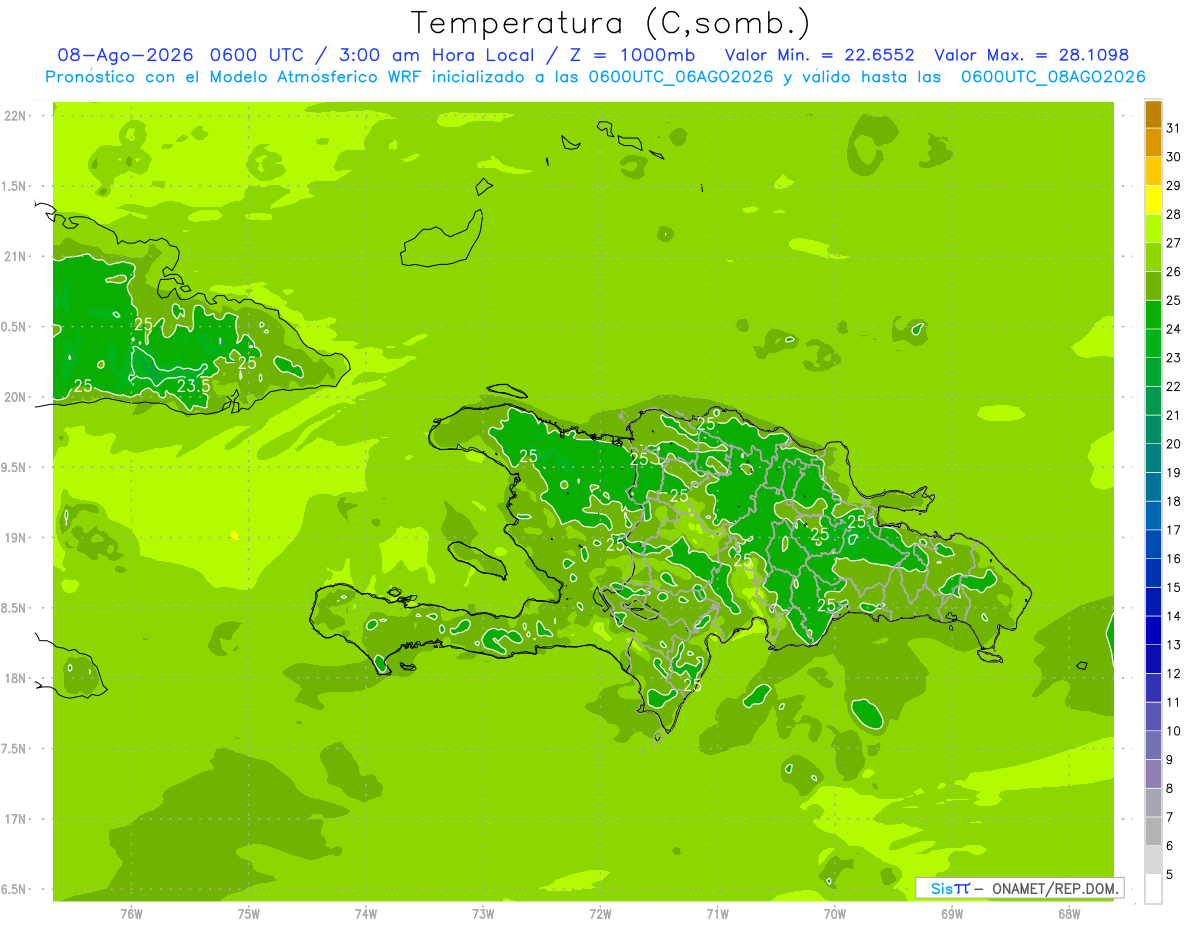Click longitude axis label "69W"

pos(952,914)
